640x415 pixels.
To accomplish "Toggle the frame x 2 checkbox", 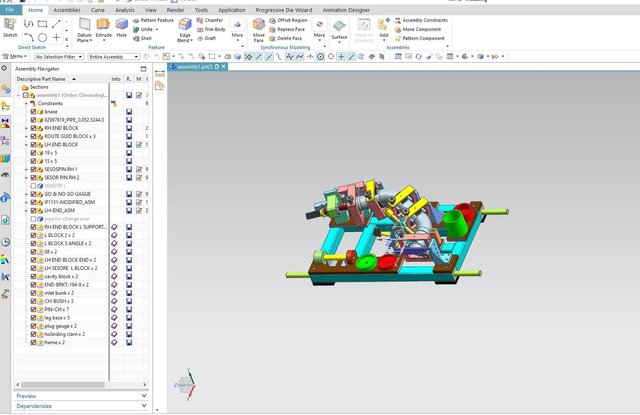I will point(34,342).
